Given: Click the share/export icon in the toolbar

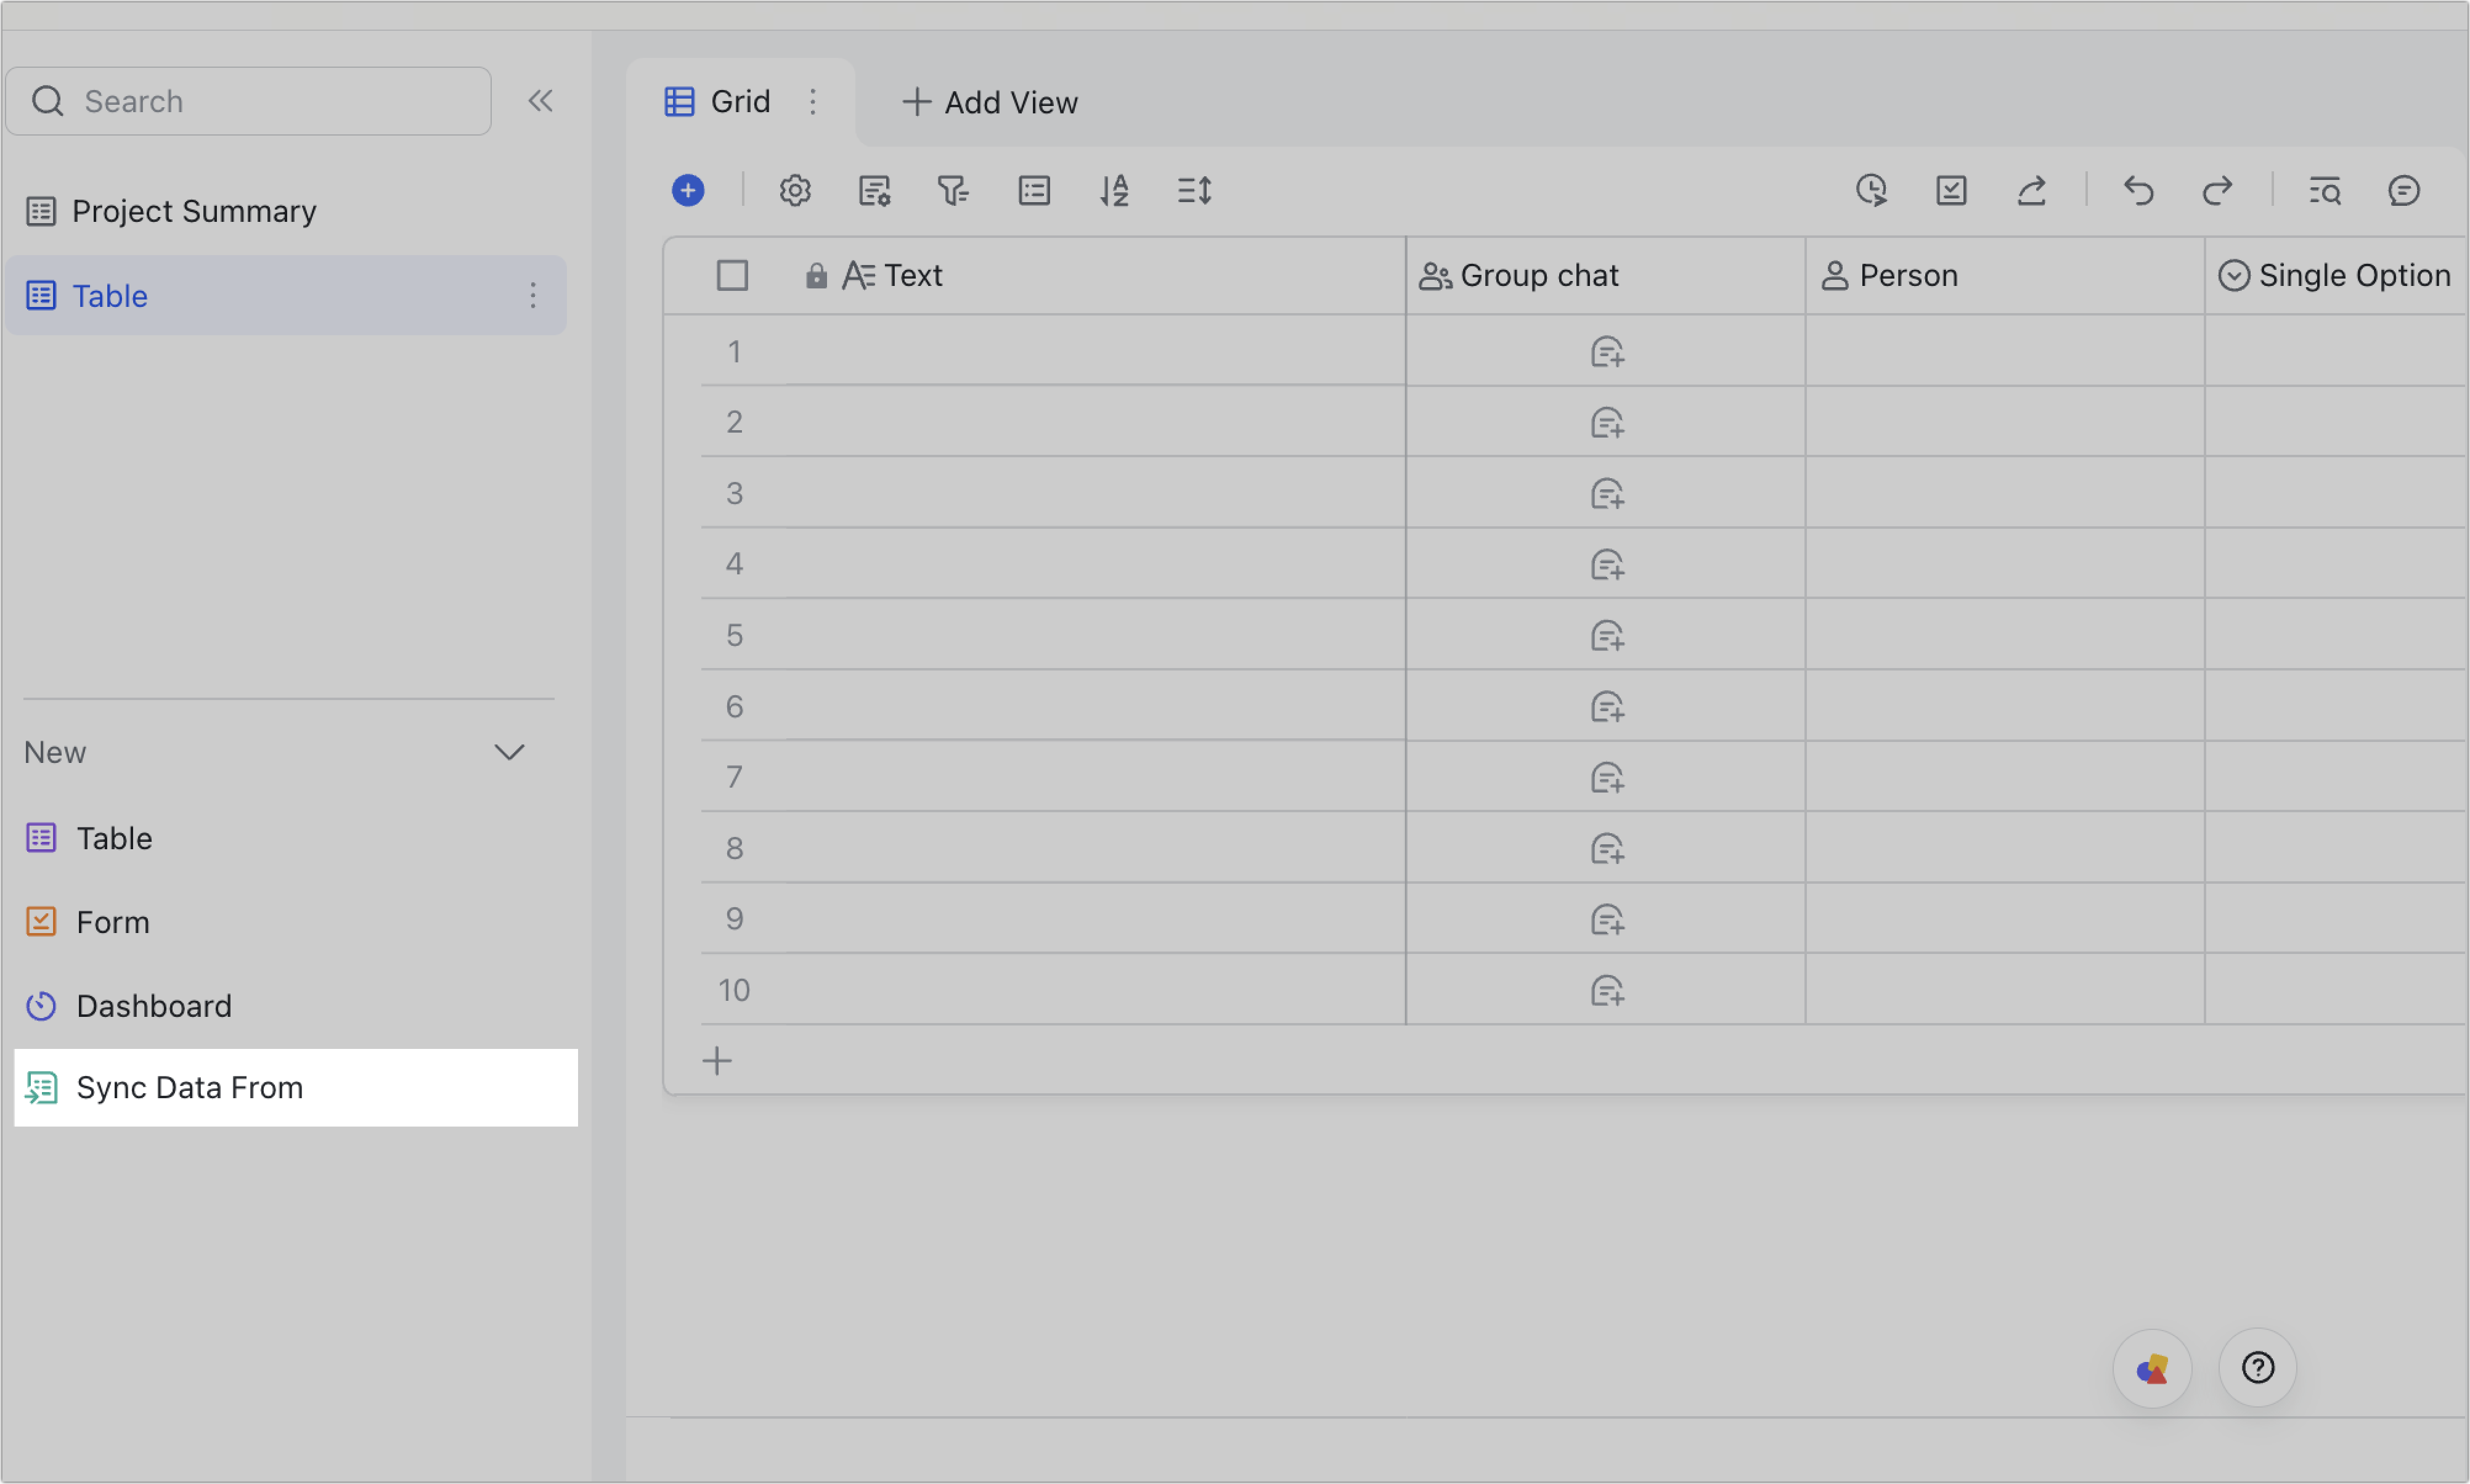Looking at the screenshot, I should [x=2032, y=190].
